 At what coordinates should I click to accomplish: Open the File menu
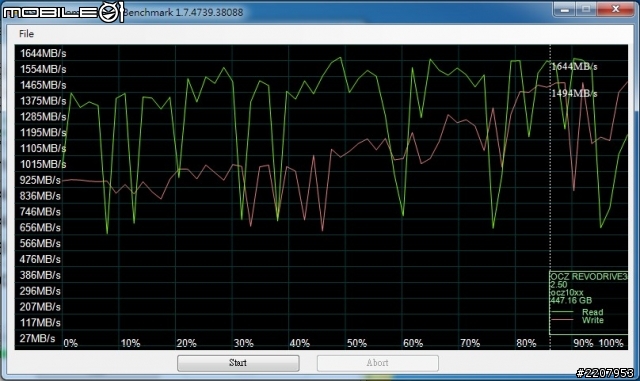coord(27,34)
